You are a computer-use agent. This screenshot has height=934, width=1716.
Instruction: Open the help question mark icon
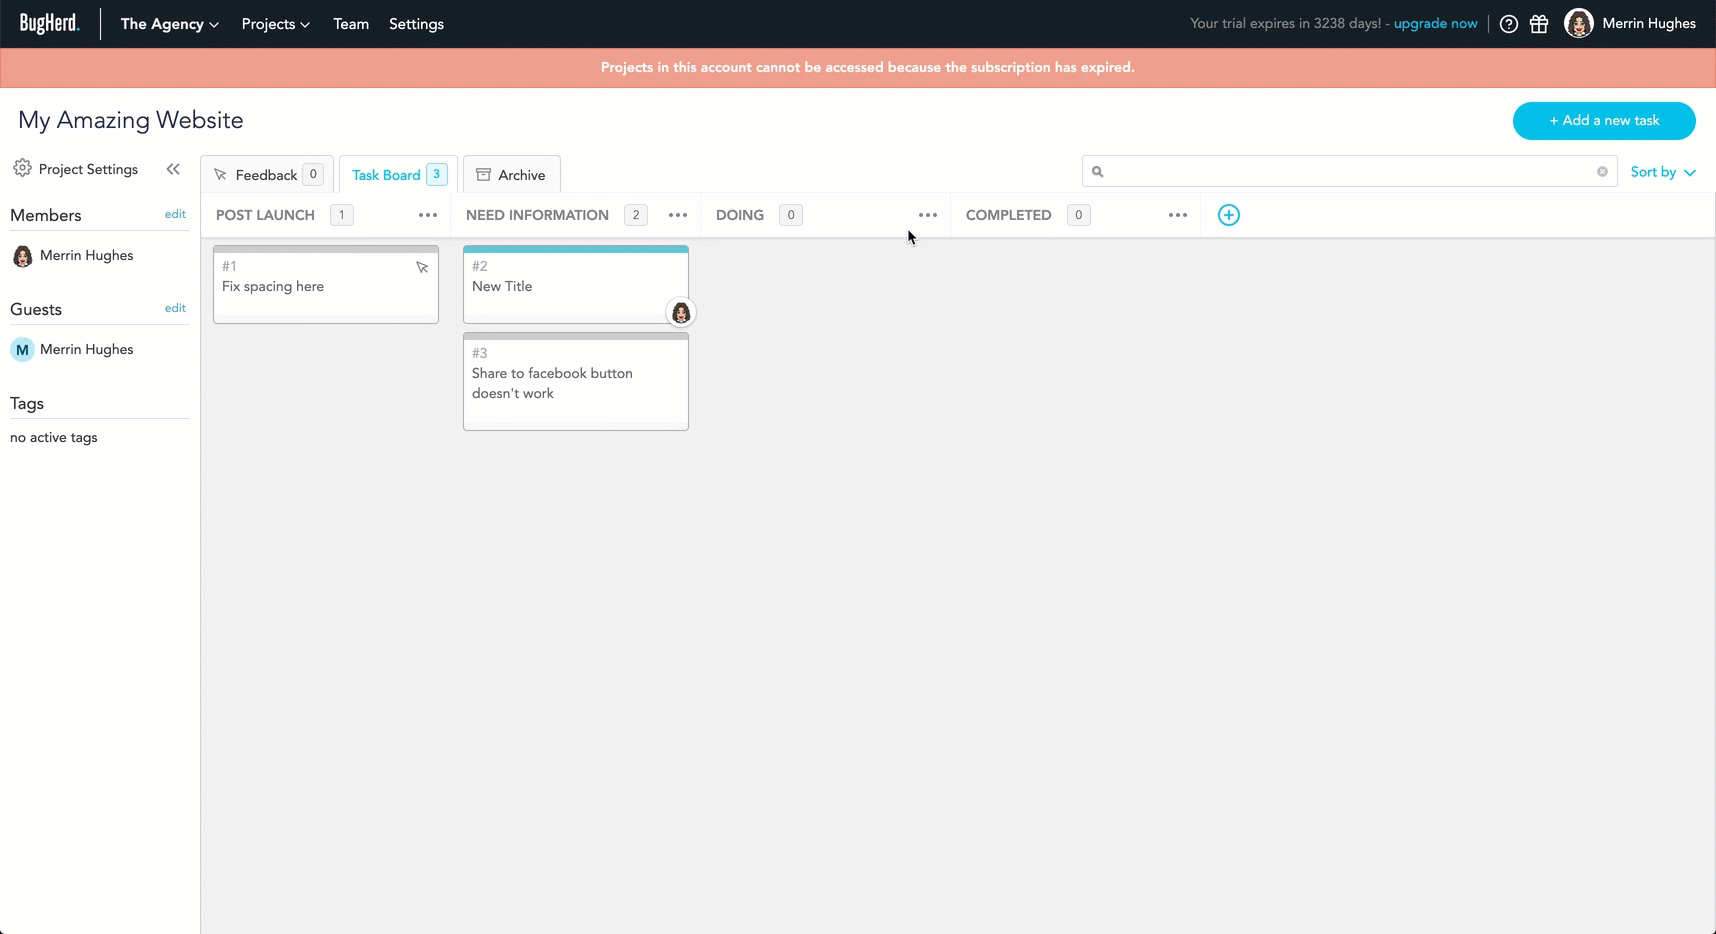point(1509,24)
